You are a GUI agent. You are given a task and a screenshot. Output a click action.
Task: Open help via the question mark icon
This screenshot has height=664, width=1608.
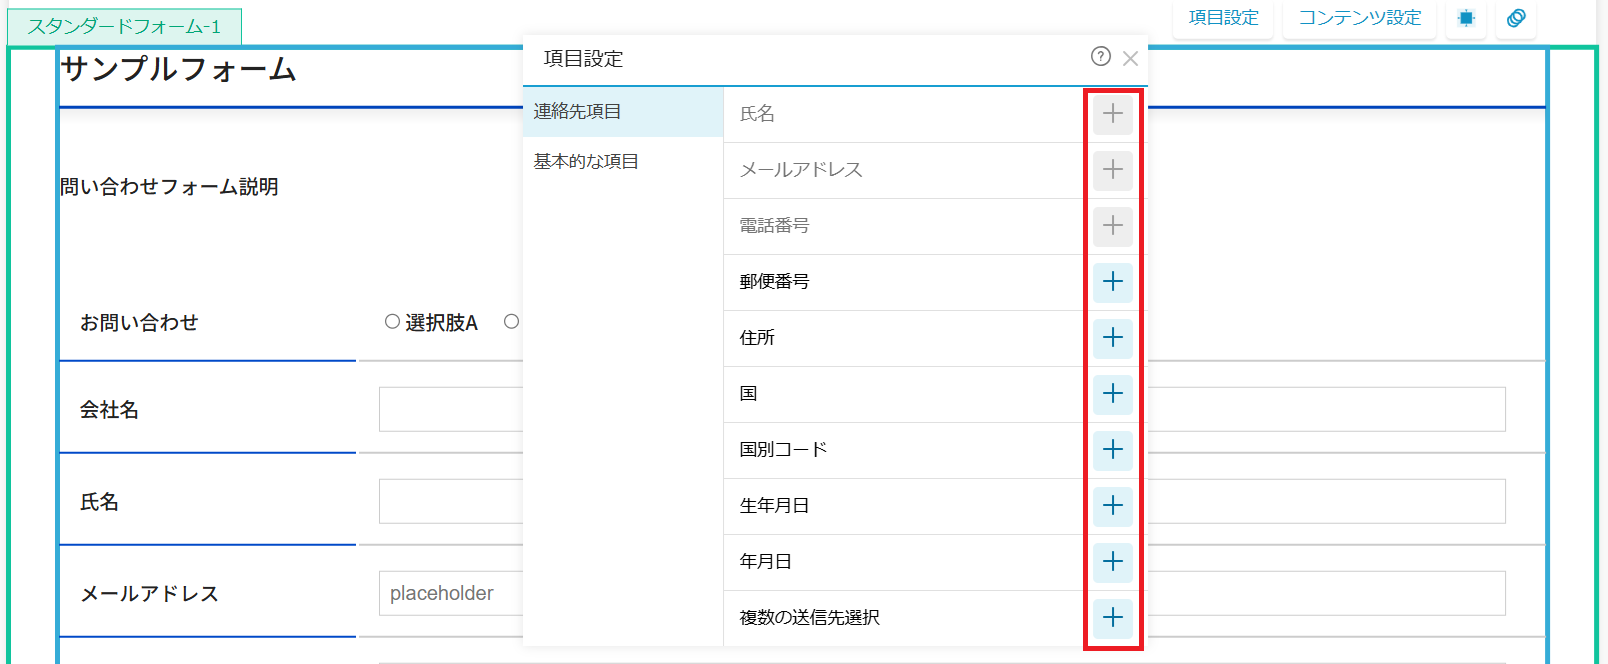[x=1100, y=57]
